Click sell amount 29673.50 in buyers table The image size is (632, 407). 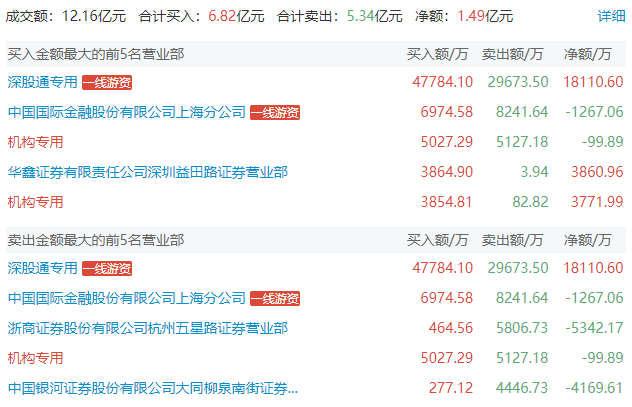pyautogui.click(x=518, y=82)
